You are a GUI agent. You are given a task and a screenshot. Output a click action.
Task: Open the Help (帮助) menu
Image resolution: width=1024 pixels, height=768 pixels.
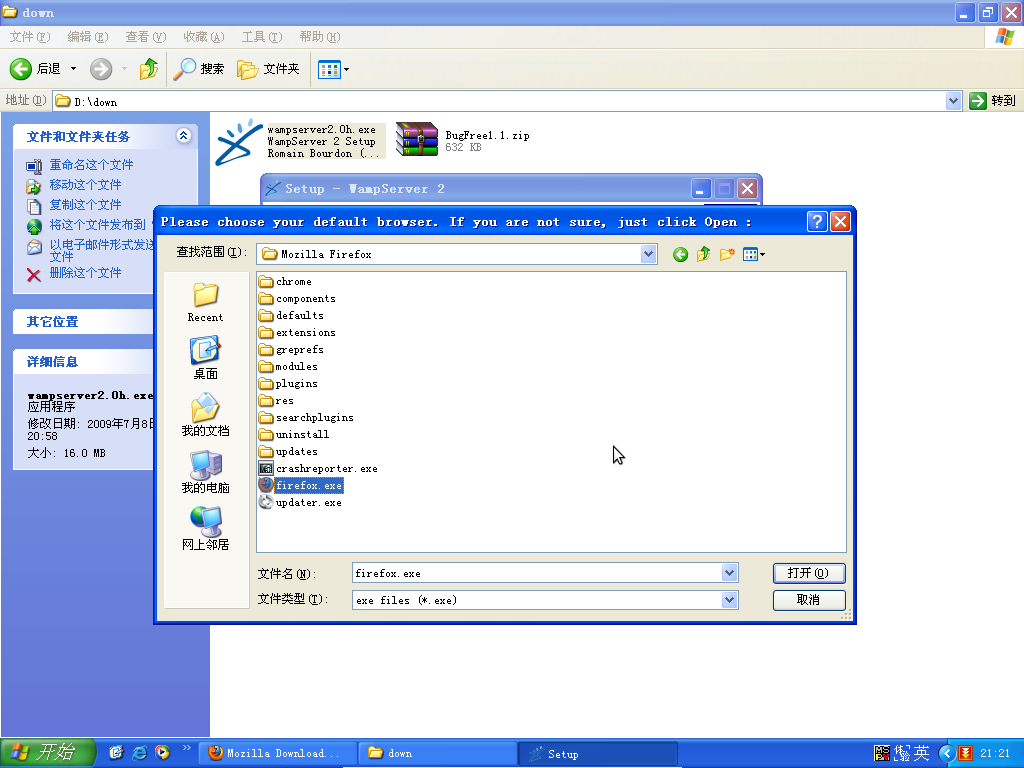[320, 37]
